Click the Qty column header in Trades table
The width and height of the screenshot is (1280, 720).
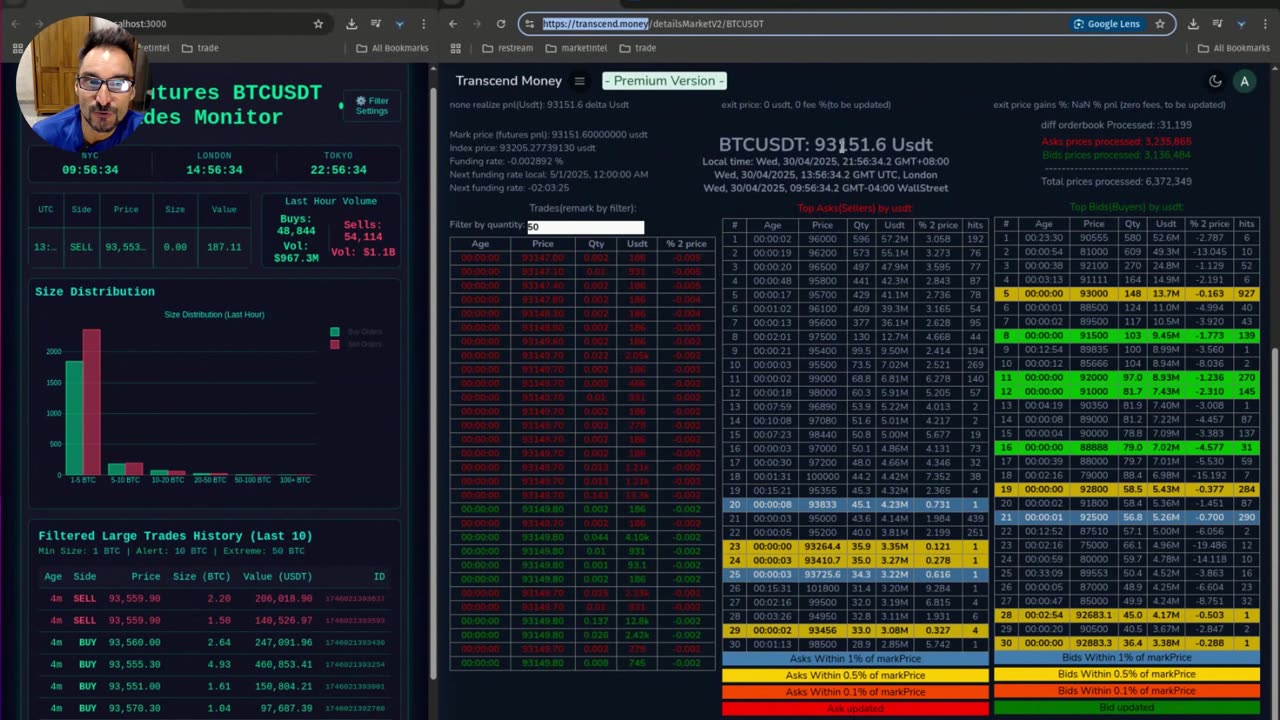coord(596,244)
